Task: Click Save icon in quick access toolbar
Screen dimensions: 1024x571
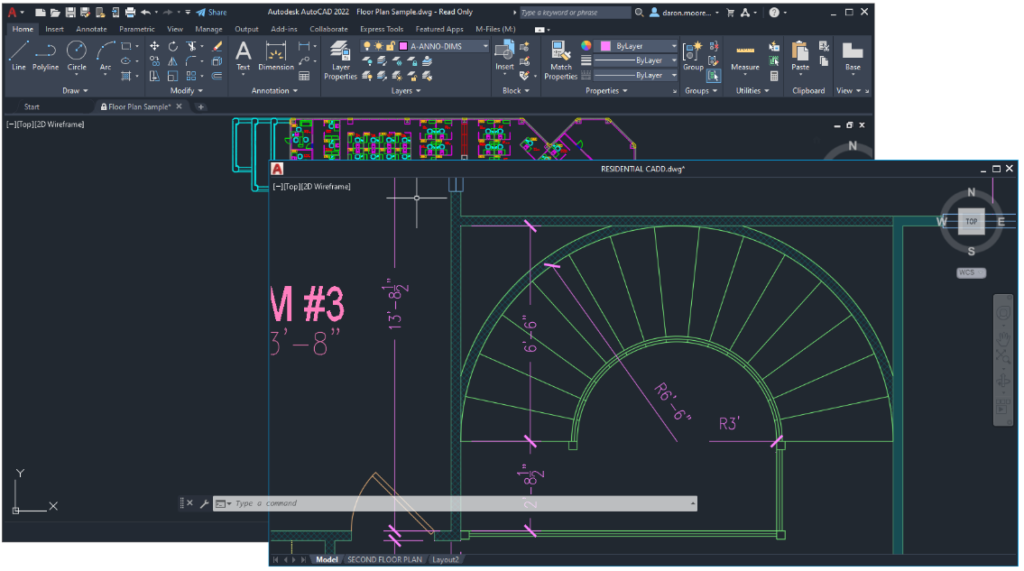Action: pos(71,12)
